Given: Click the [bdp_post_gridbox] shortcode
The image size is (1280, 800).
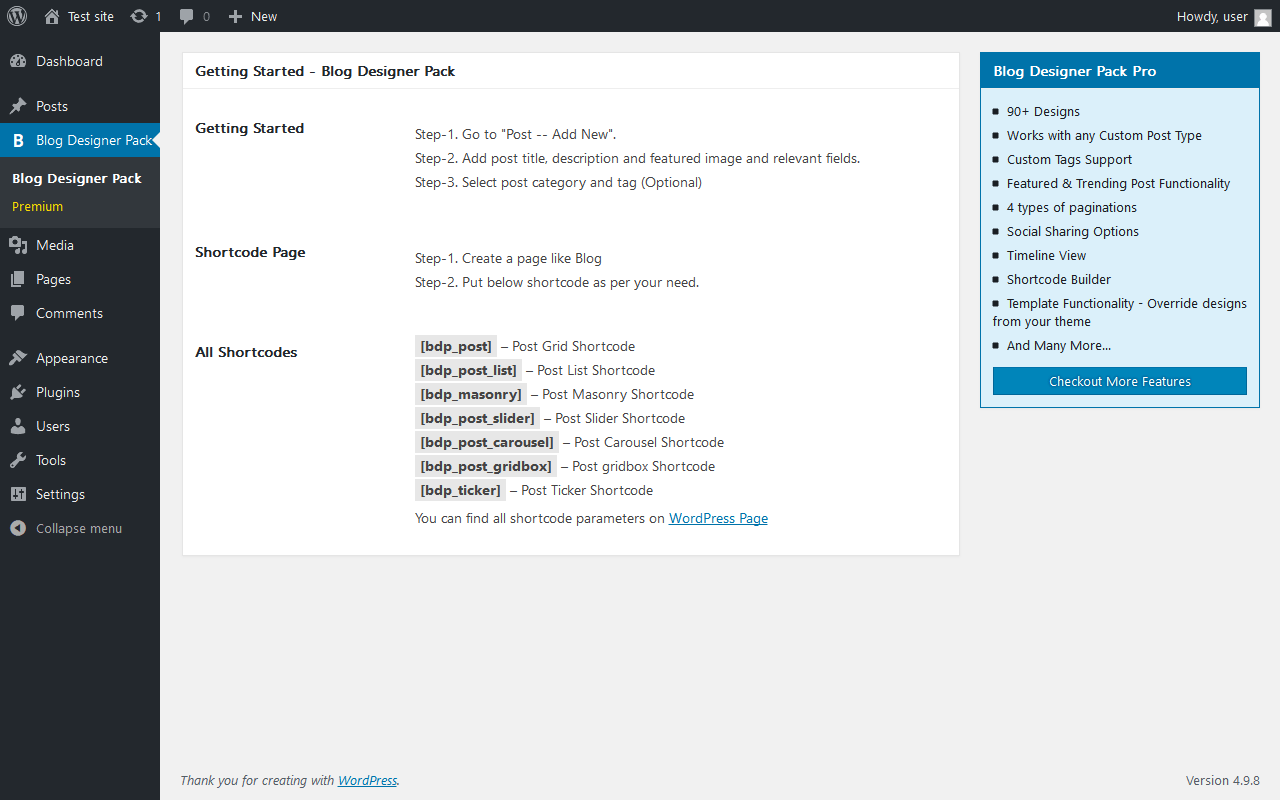Looking at the screenshot, I should [x=486, y=466].
